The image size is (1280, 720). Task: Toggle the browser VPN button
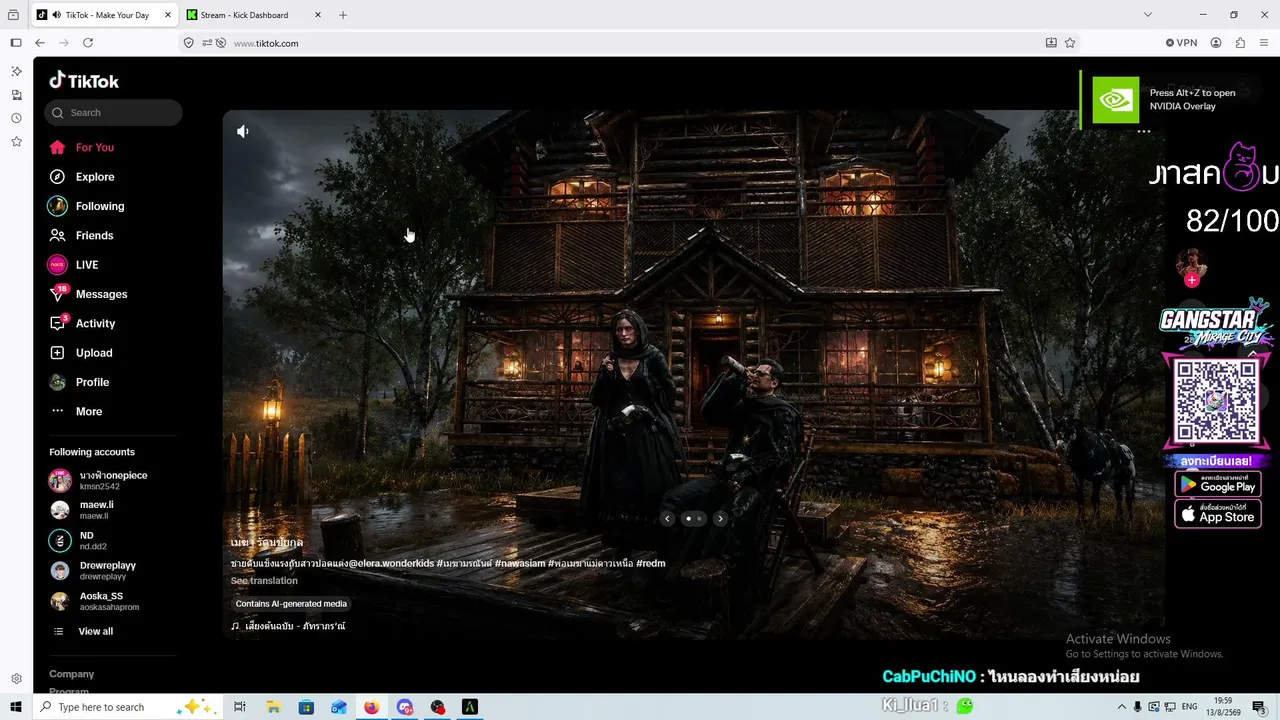[x=1181, y=43]
